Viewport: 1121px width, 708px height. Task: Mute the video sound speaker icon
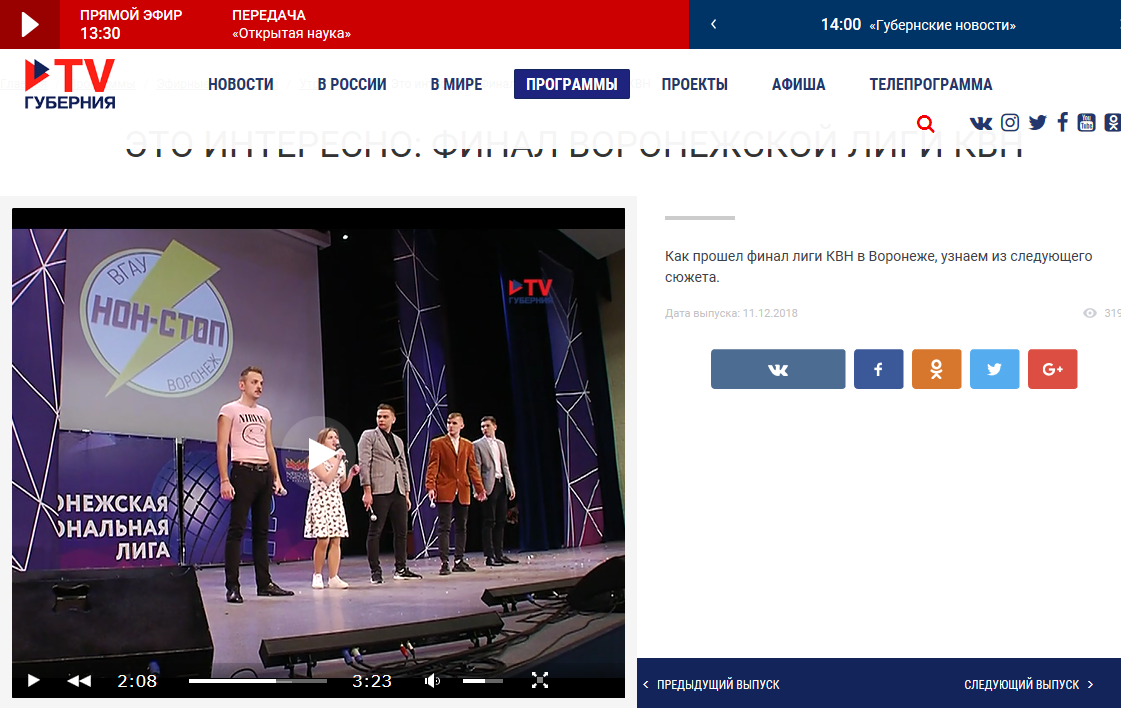[432, 681]
